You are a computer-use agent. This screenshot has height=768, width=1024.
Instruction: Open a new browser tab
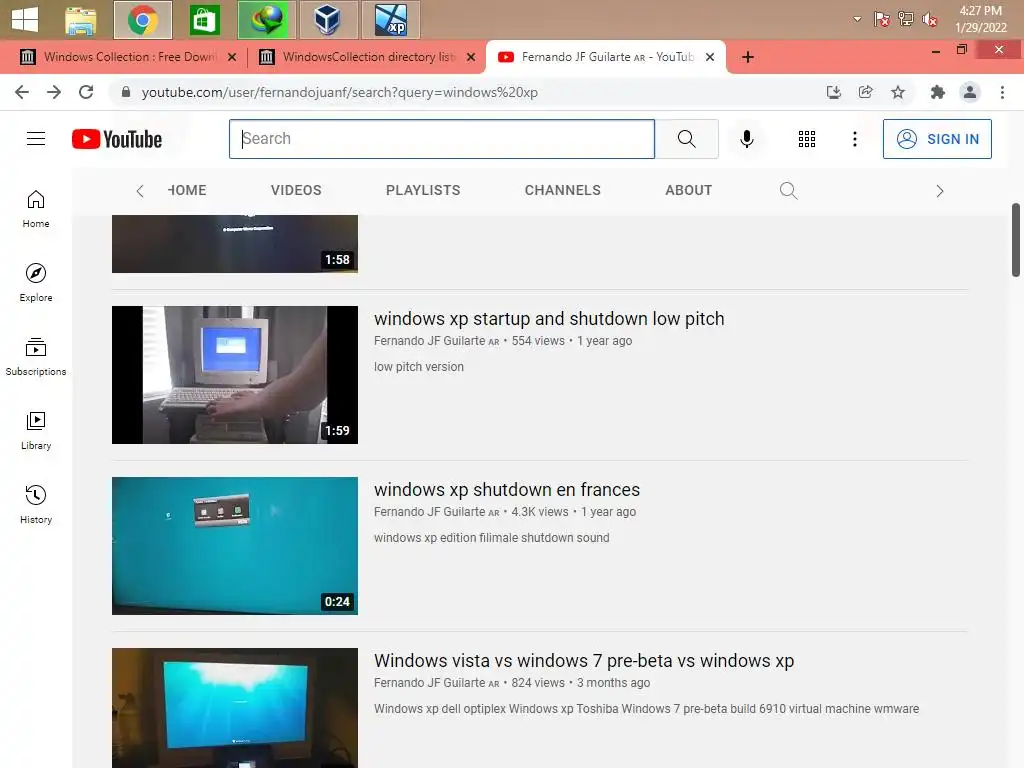click(x=748, y=57)
